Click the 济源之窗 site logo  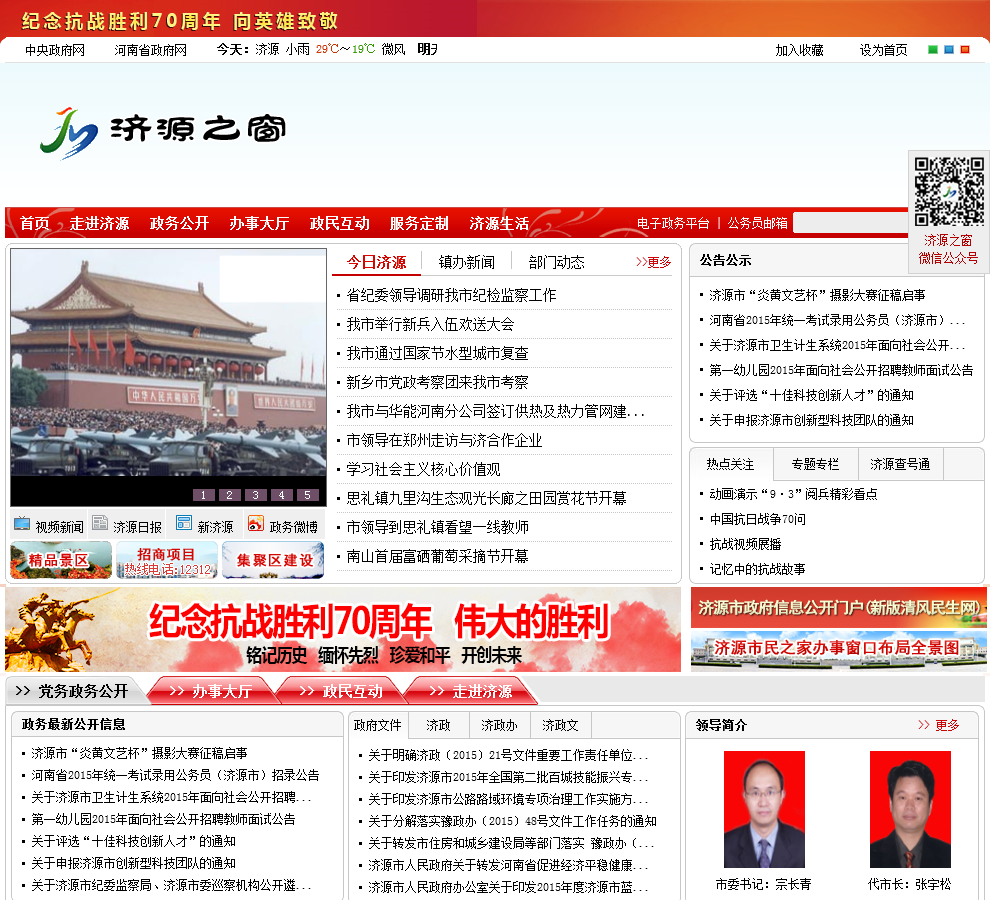[x=163, y=130]
